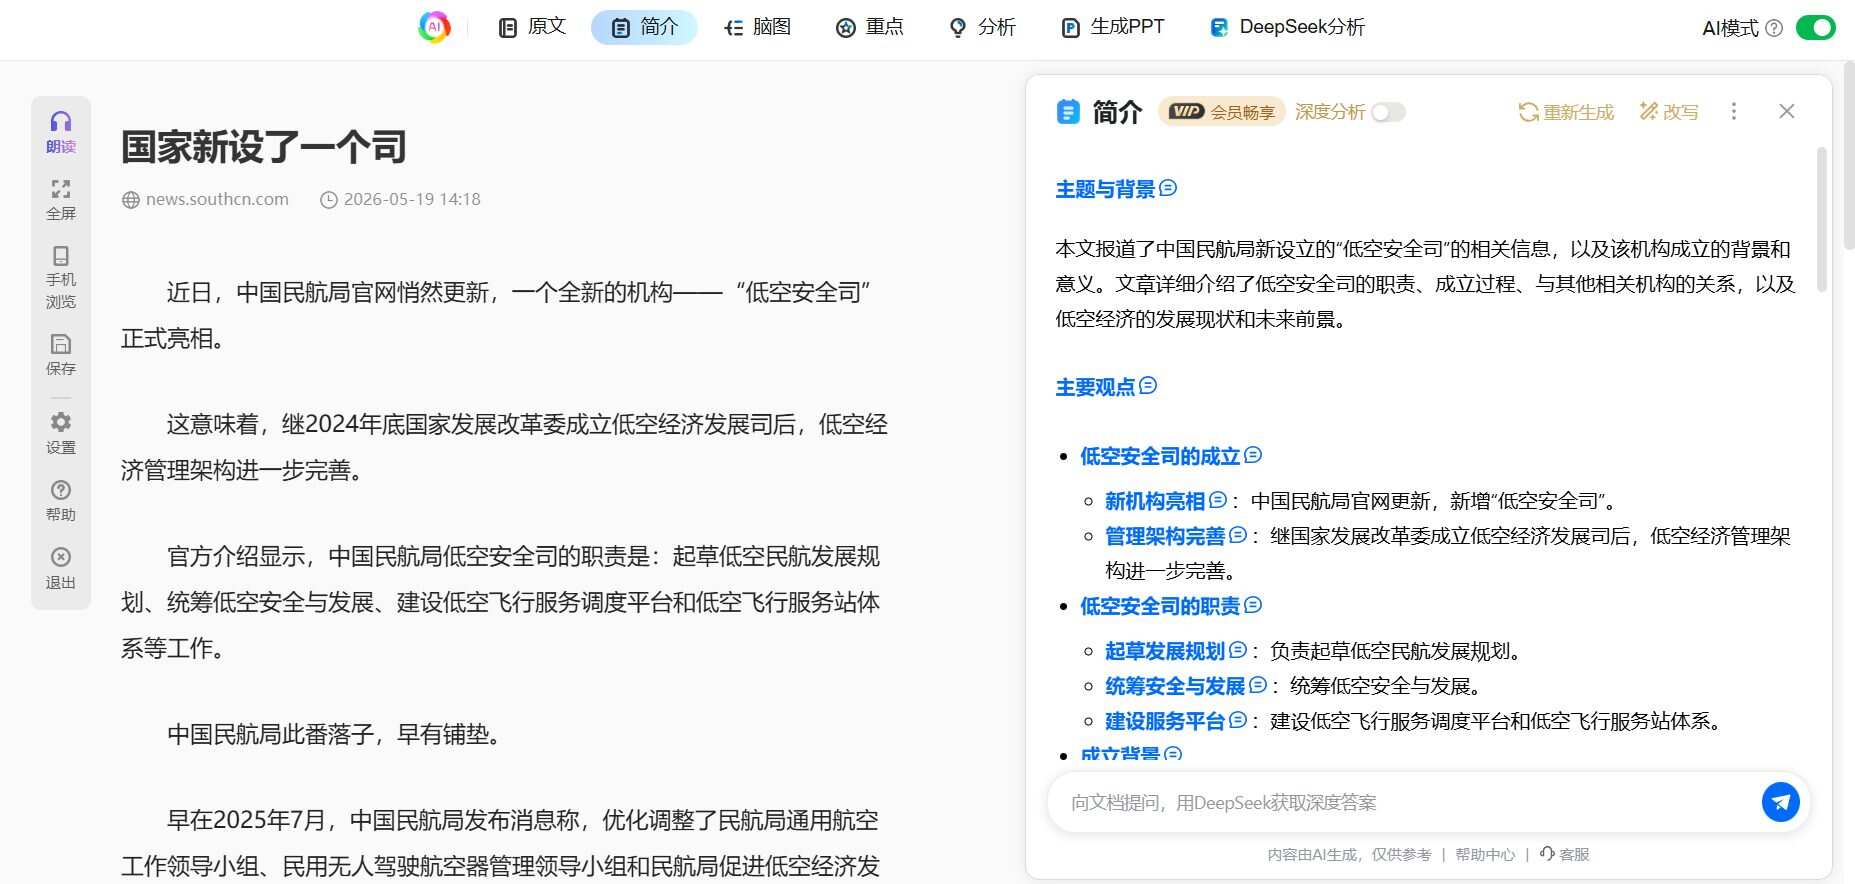Click the 主要观点 heading link
The height and width of the screenshot is (884, 1855).
[x=1095, y=387]
